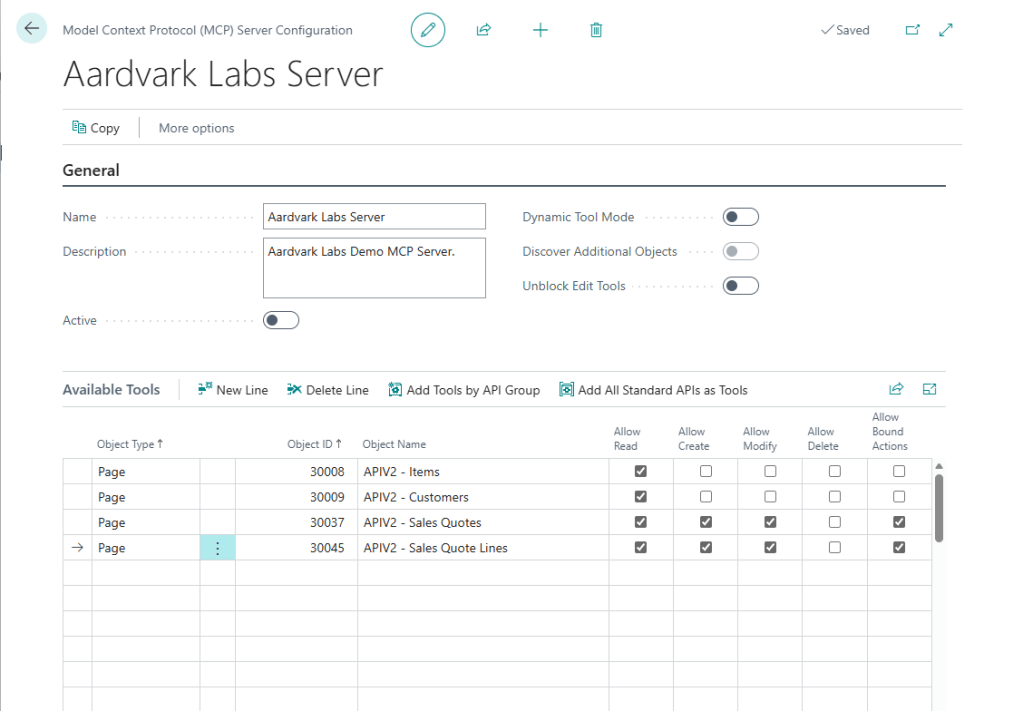1023x711 pixels.
Task: Turn on the Active toggle
Action: 281,320
